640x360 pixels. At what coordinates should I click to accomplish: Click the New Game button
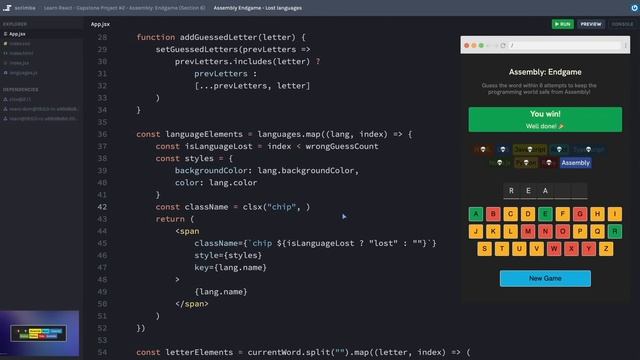pyautogui.click(x=545, y=278)
